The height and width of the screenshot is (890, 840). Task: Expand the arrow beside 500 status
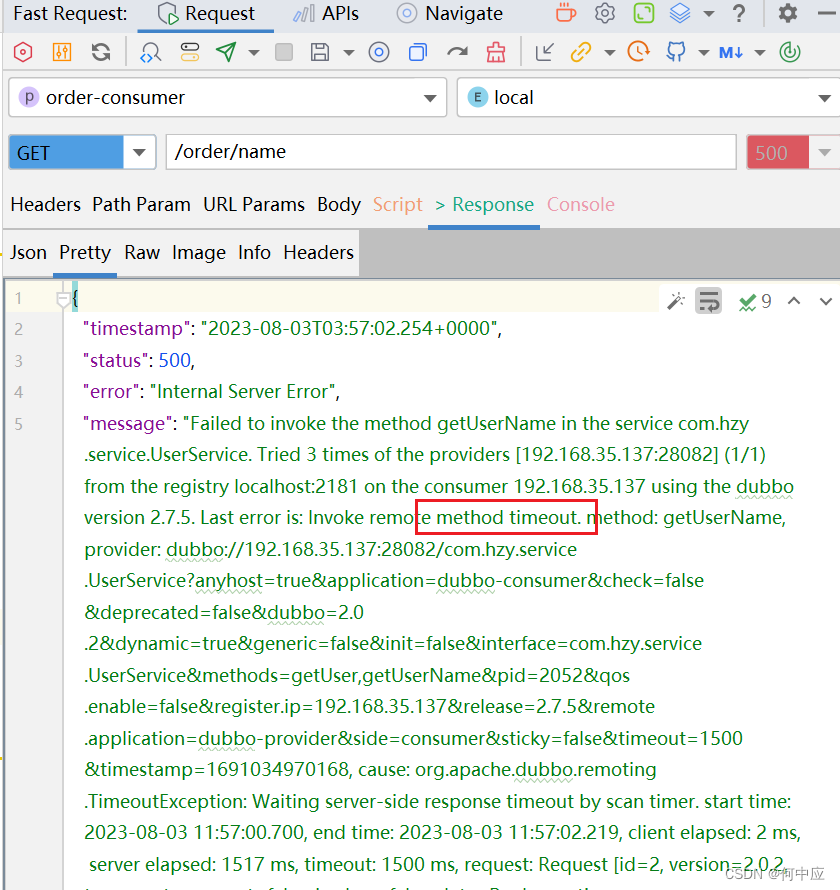tap(825, 152)
